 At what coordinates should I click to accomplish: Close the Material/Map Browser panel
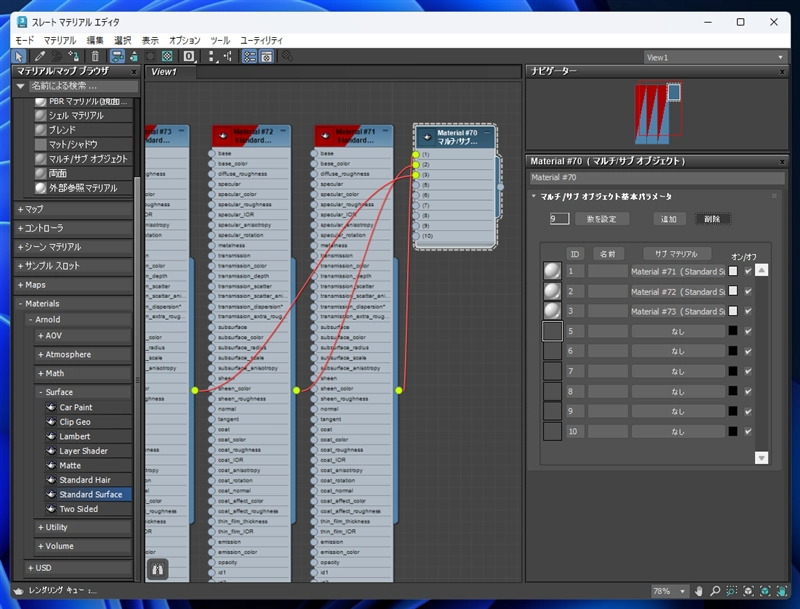pyautogui.click(x=134, y=72)
